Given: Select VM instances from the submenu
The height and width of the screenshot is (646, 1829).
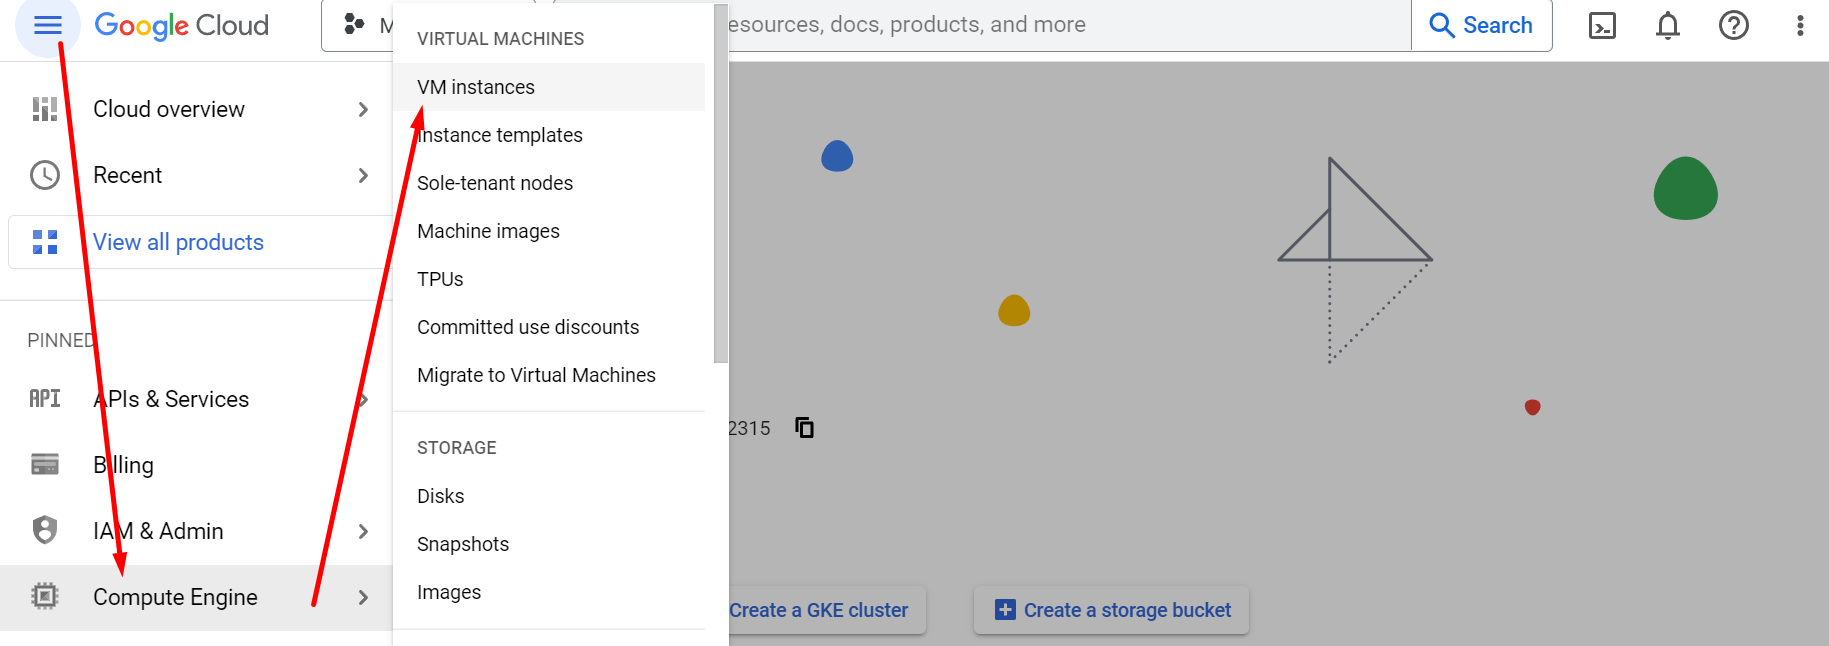Looking at the screenshot, I should click(x=476, y=87).
